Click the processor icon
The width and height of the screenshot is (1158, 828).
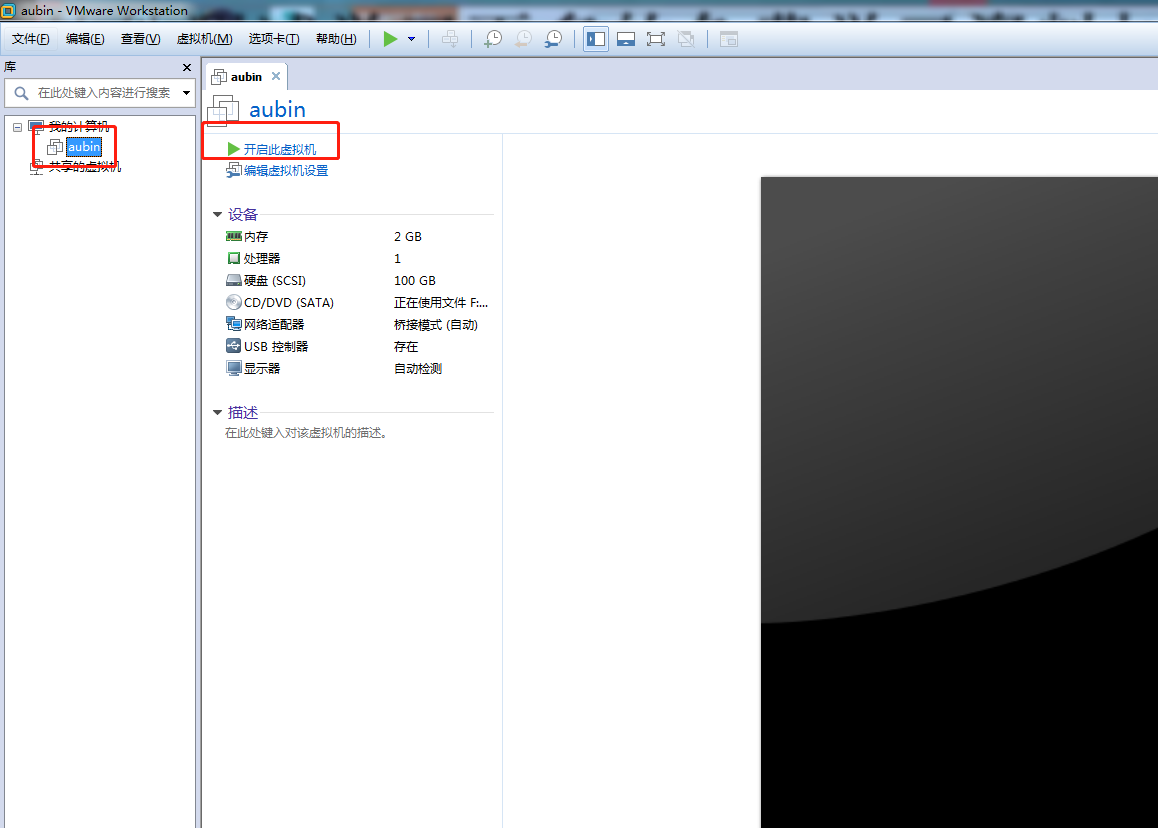[233, 259]
